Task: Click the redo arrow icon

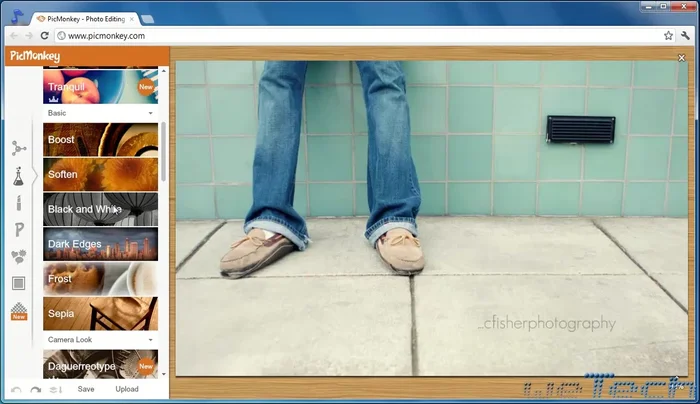Action: pyautogui.click(x=35, y=390)
